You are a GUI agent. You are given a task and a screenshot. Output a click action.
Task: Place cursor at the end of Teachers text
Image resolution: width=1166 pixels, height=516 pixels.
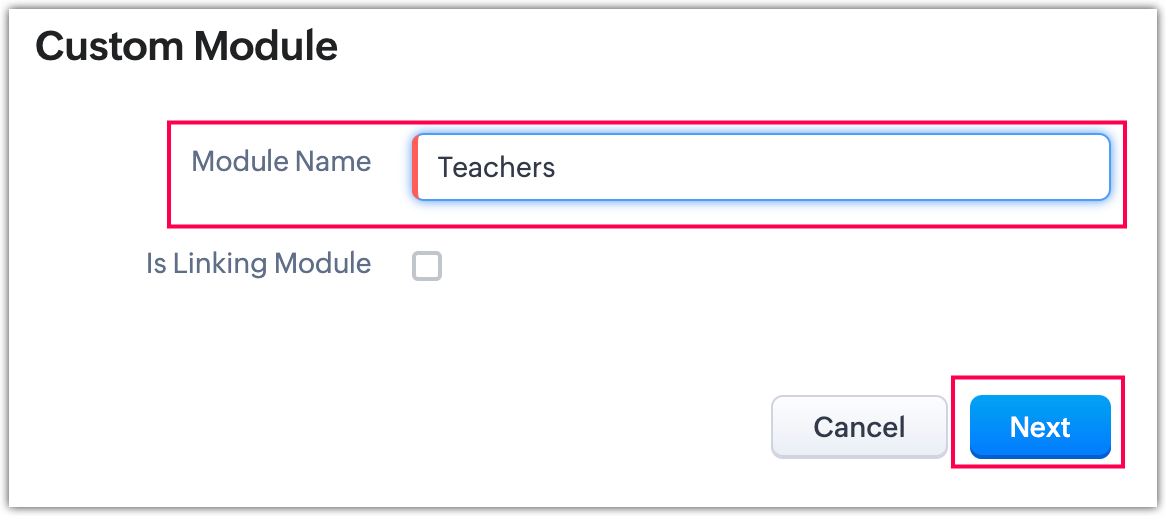(x=557, y=167)
